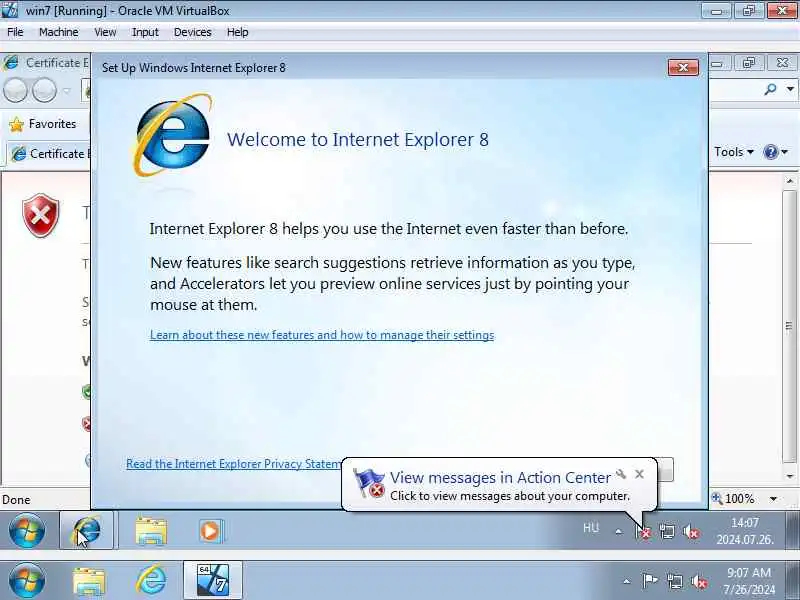
Task: Click the Action Center flag in guest tray
Action: click(643, 532)
